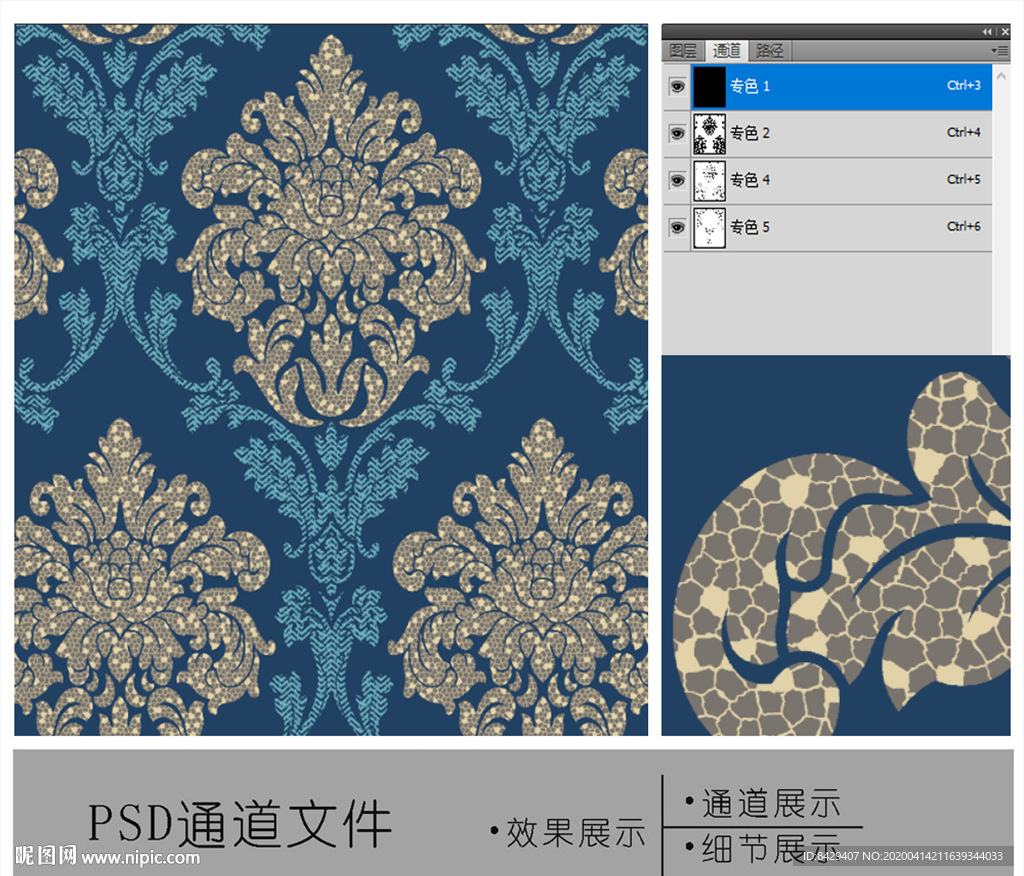Hide the 专色 1 channel eye
1024x876 pixels.
(677, 86)
